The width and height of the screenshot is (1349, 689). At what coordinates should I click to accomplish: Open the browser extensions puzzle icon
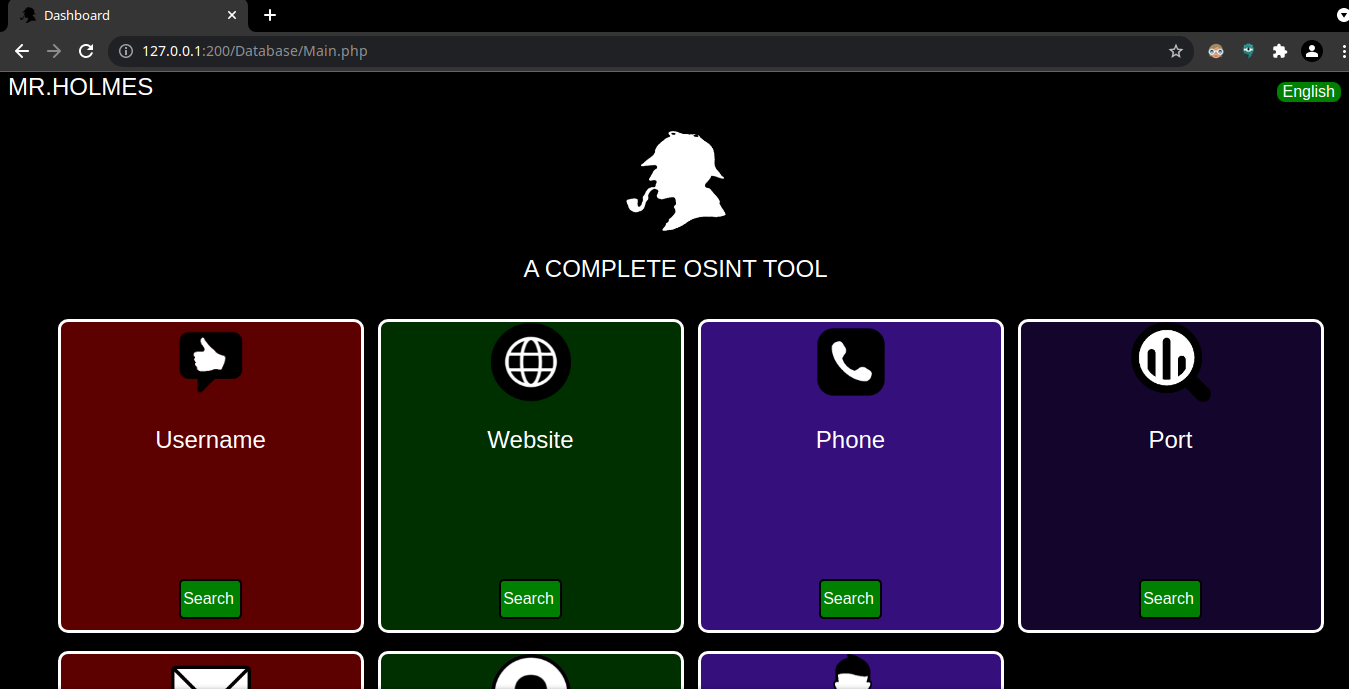pyautogui.click(x=1279, y=51)
